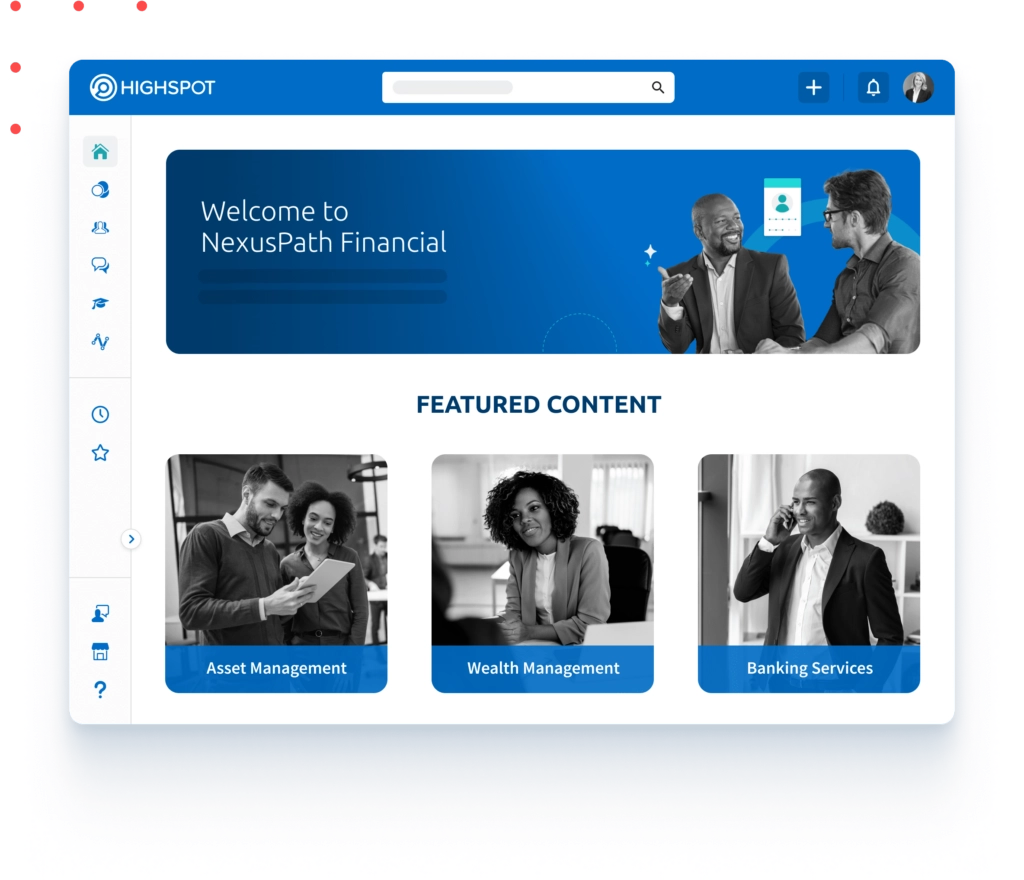
Task: Open the People icon in sidebar
Action: pyautogui.click(x=100, y=228)
